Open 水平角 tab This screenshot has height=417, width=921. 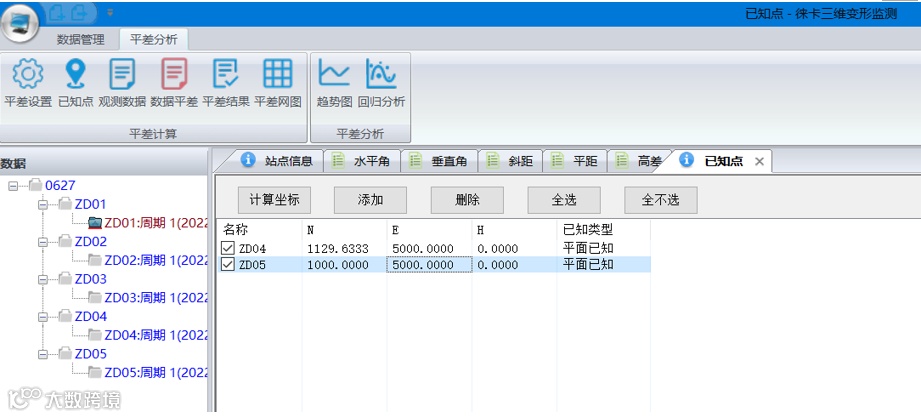[362, 161]
